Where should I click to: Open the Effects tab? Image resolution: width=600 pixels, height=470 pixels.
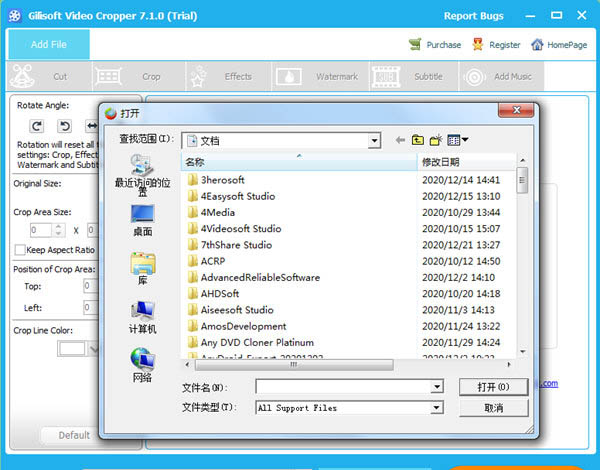tap(228, 77)
